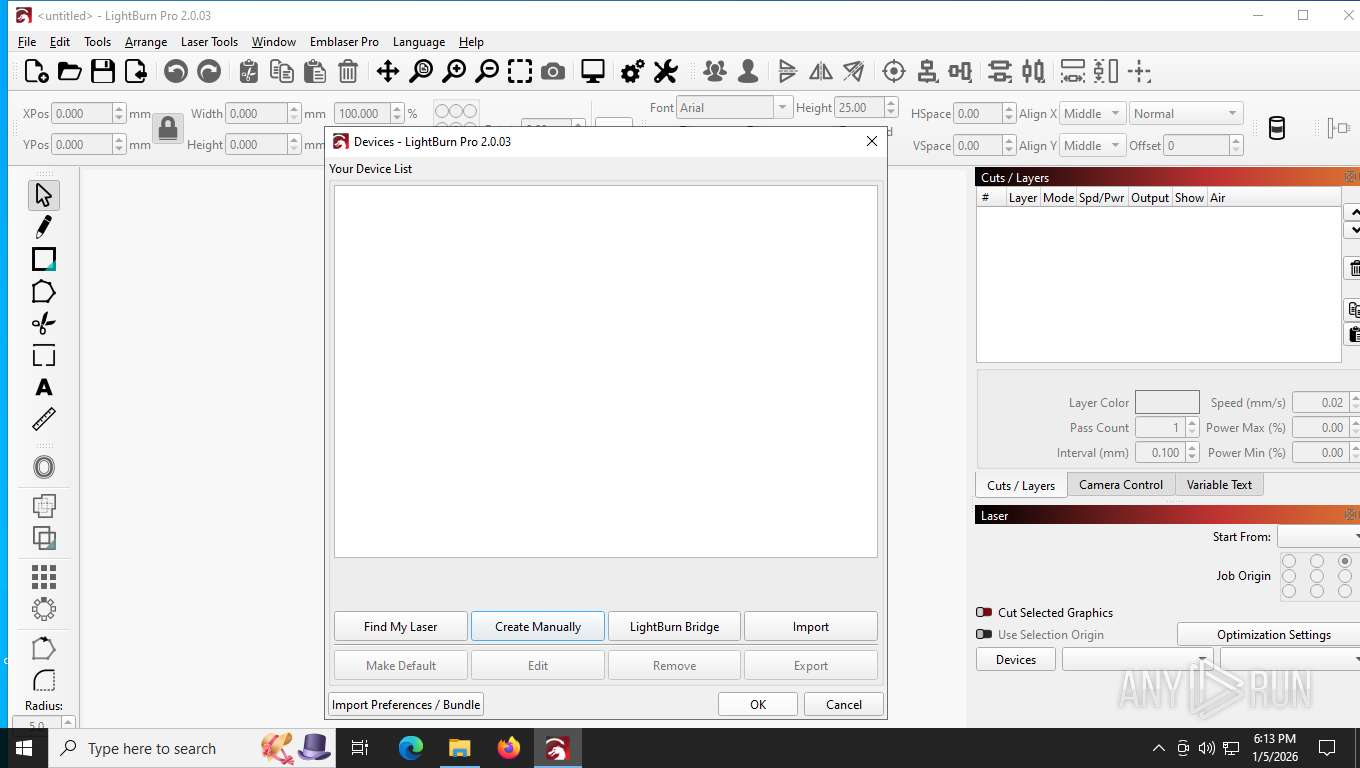Zoom out with the minus magnifier
This screenshot has width=1360, height=768.
(487, 71)
